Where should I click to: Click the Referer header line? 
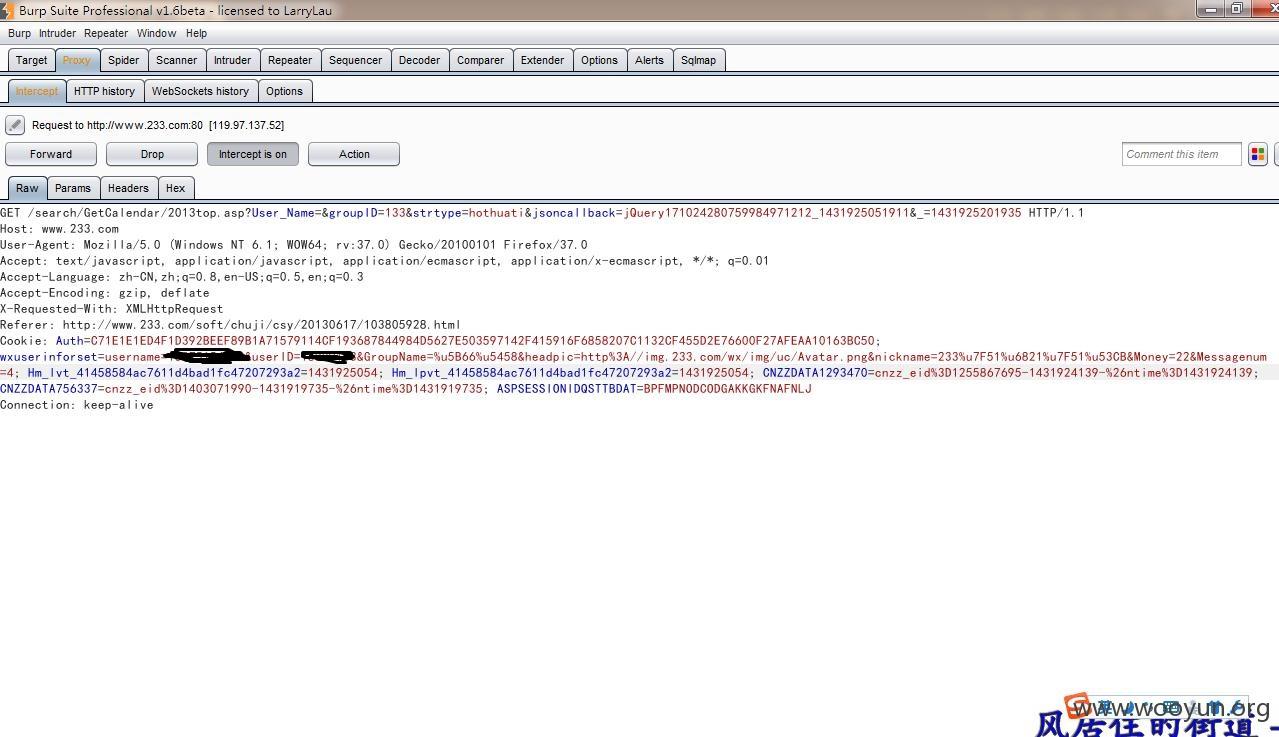tap(231, 325)
